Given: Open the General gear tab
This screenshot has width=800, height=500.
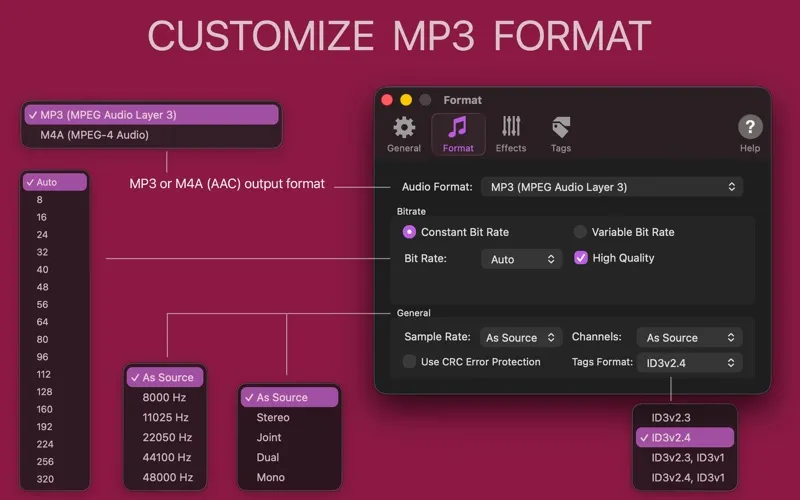Looking at the screenshot, I should [404, 134].
